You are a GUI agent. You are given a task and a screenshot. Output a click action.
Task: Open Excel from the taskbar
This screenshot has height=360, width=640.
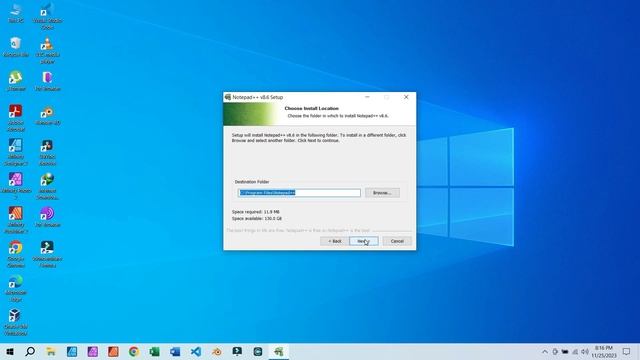[x=154, y=351]
